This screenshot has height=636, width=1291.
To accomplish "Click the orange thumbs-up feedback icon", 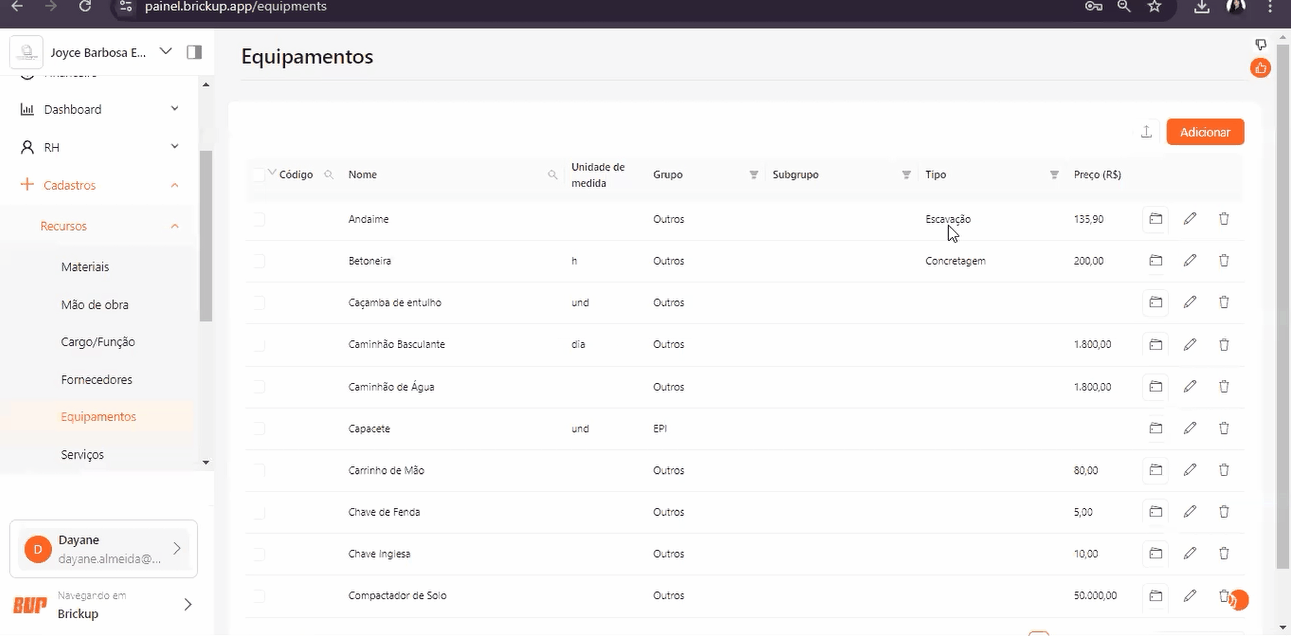I will tap(1260, 68).
